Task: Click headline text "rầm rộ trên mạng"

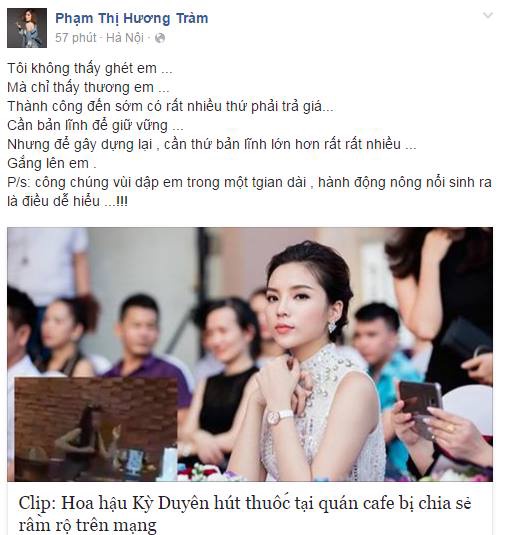Action: pyautogui.click(x=87, y=526)
